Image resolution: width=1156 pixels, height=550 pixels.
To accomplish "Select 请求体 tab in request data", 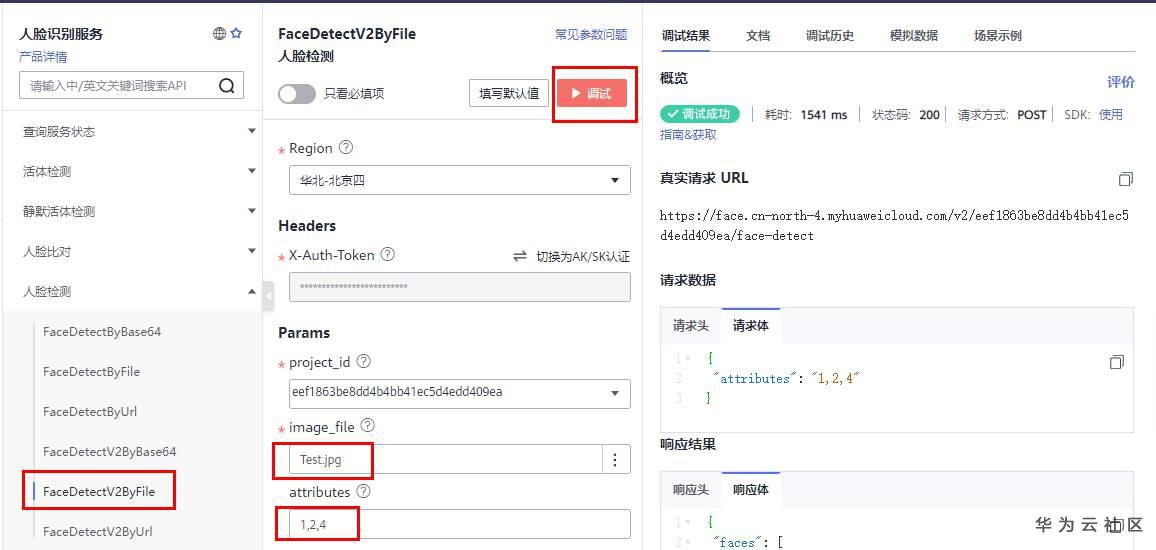I will (751, 326).
